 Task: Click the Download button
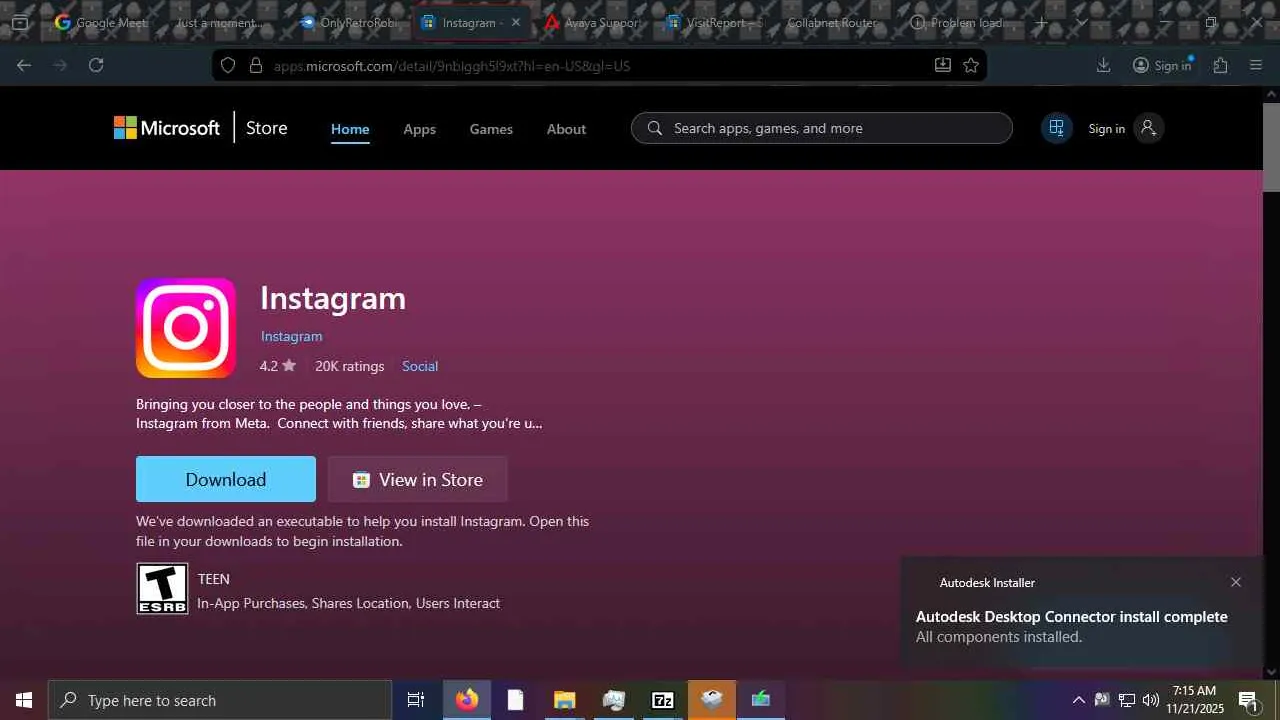[226, 479]
